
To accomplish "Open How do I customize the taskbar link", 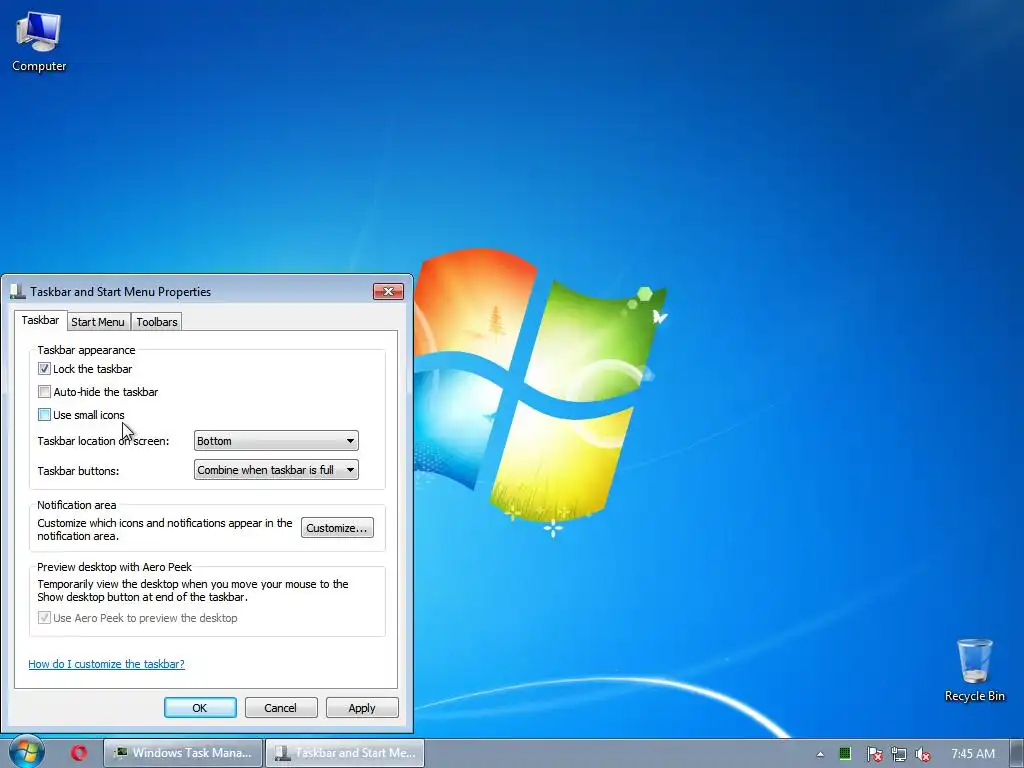I will pos(106,664).
